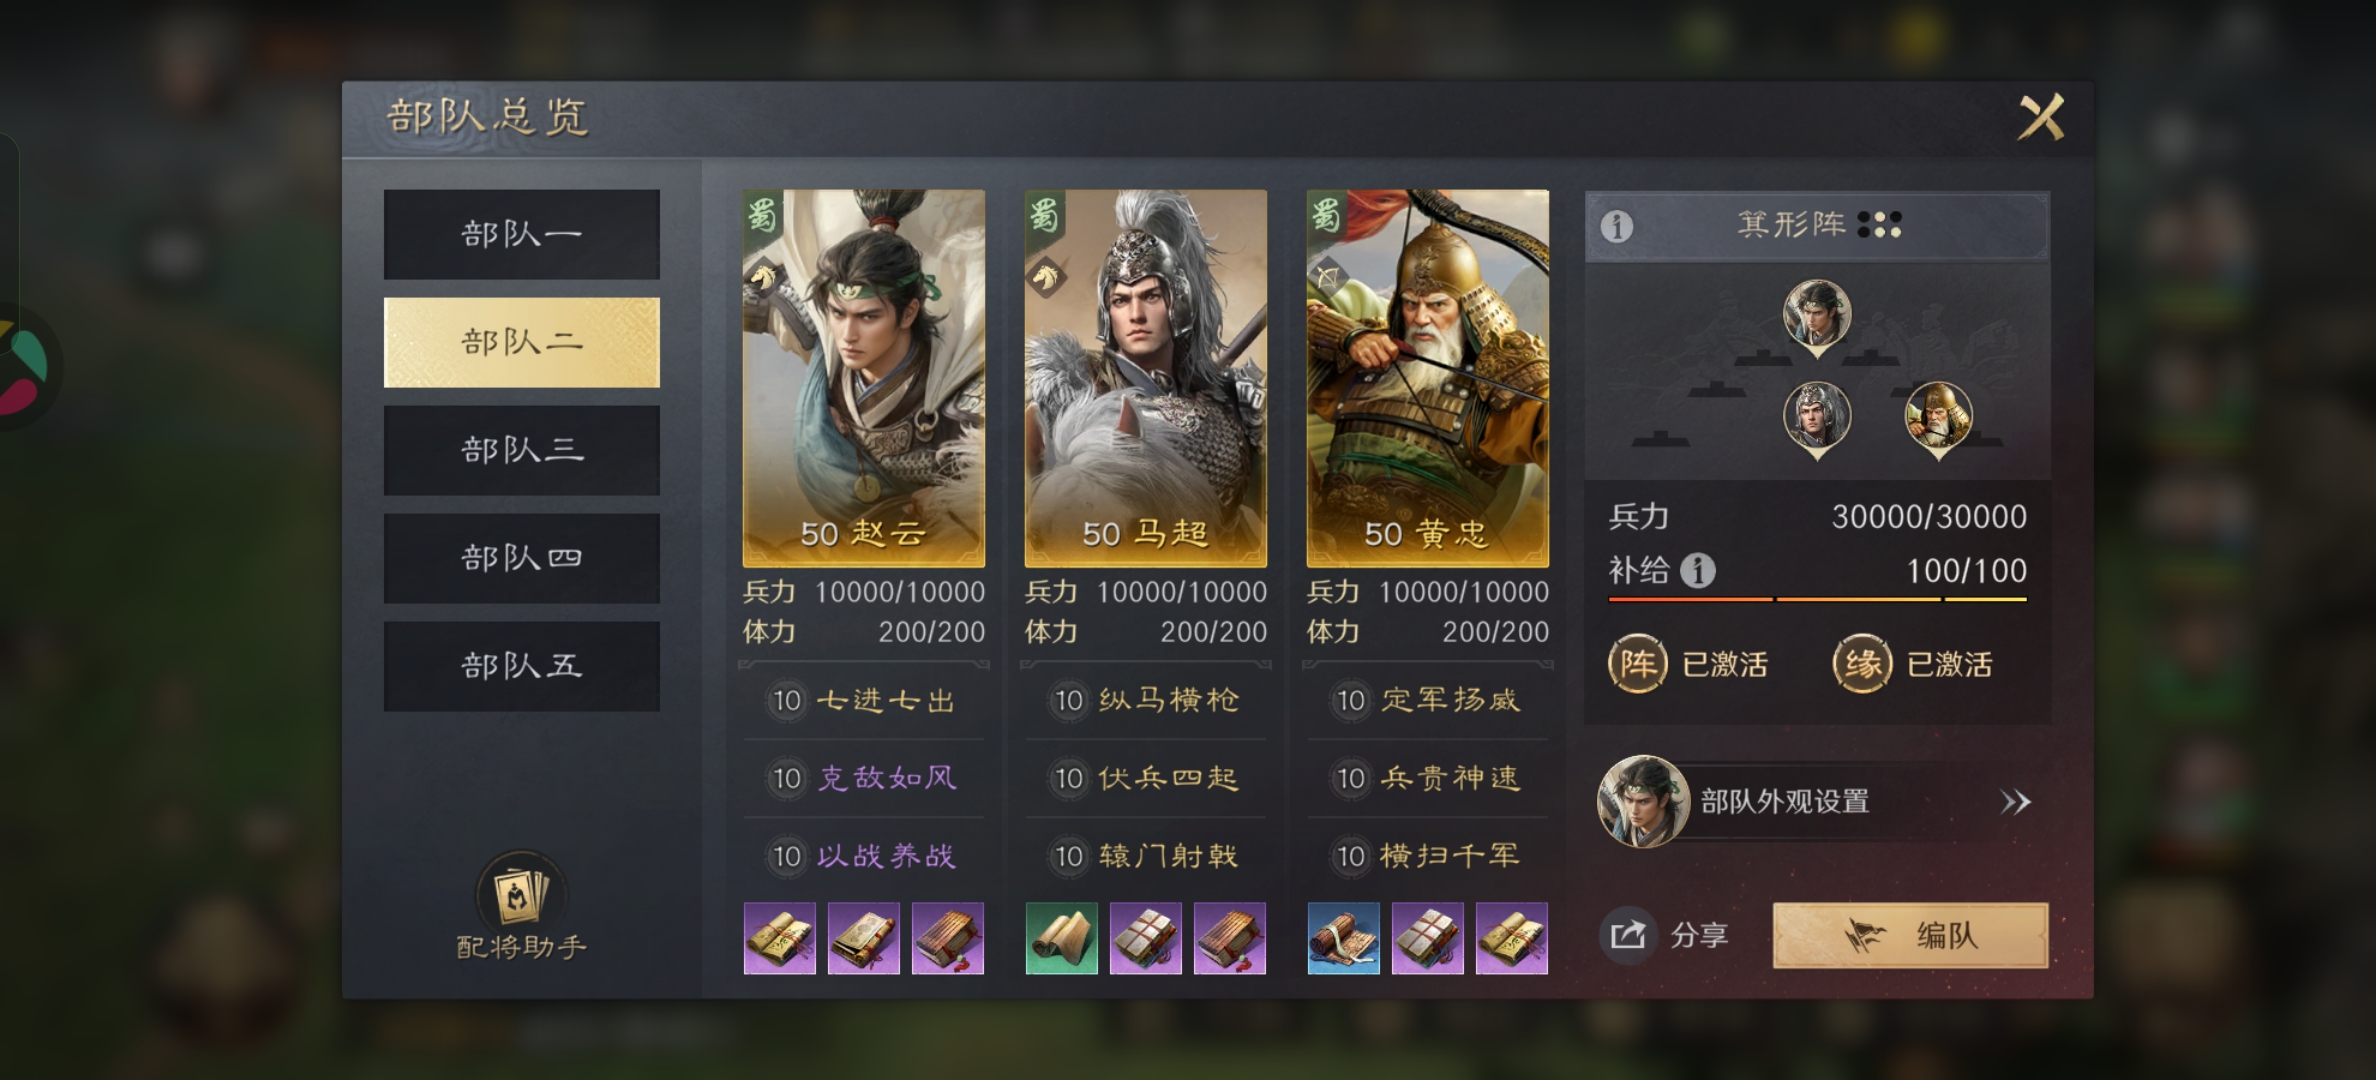Click the info icon next to 补给

click(1697, 571)
